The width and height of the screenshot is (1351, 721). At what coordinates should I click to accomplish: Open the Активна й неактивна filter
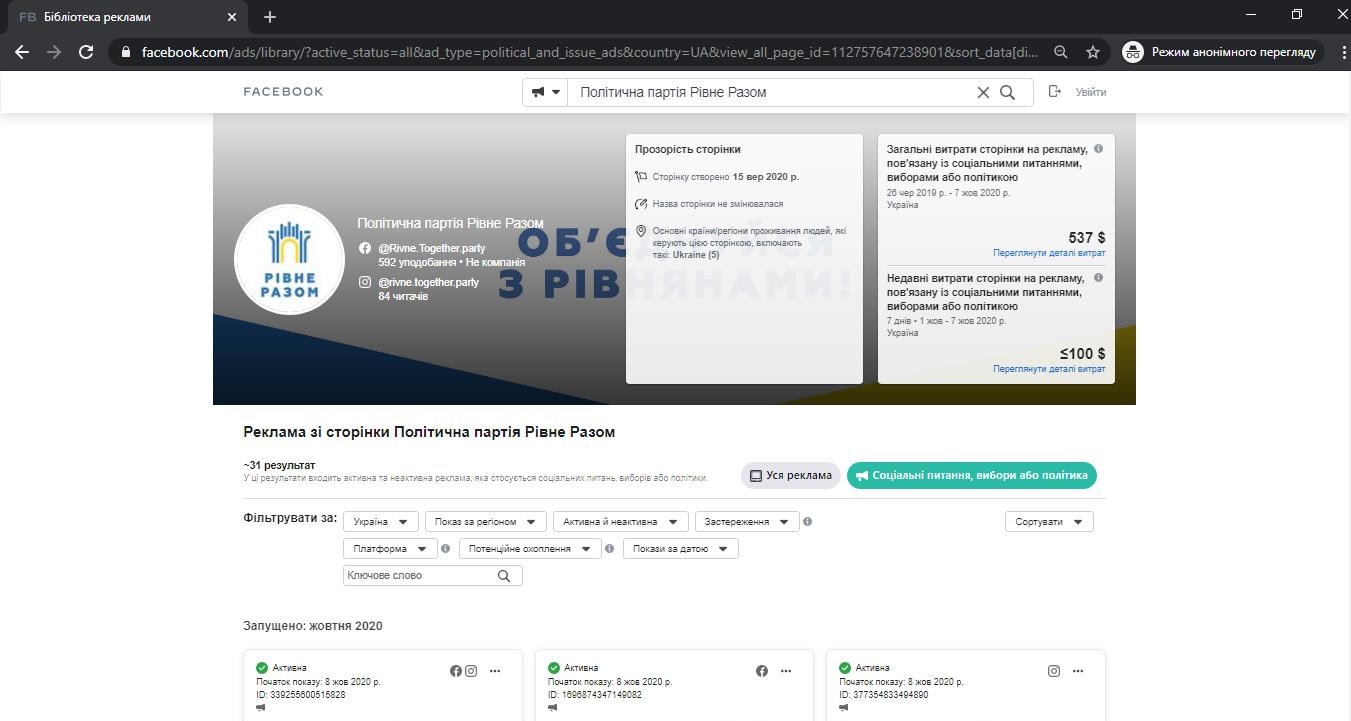pyautogui.click(x=621, y=522)
